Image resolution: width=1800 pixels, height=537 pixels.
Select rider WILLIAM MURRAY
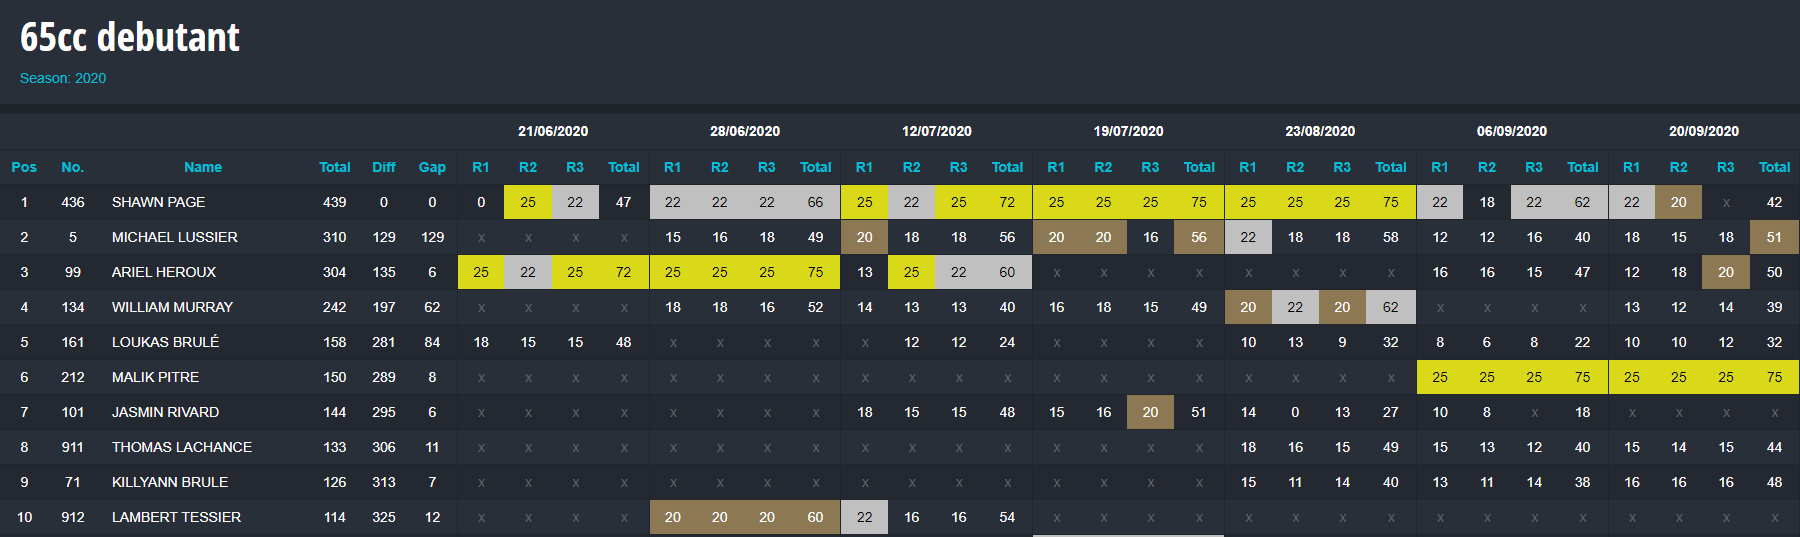pyautogui.click(x=172, y=307)
